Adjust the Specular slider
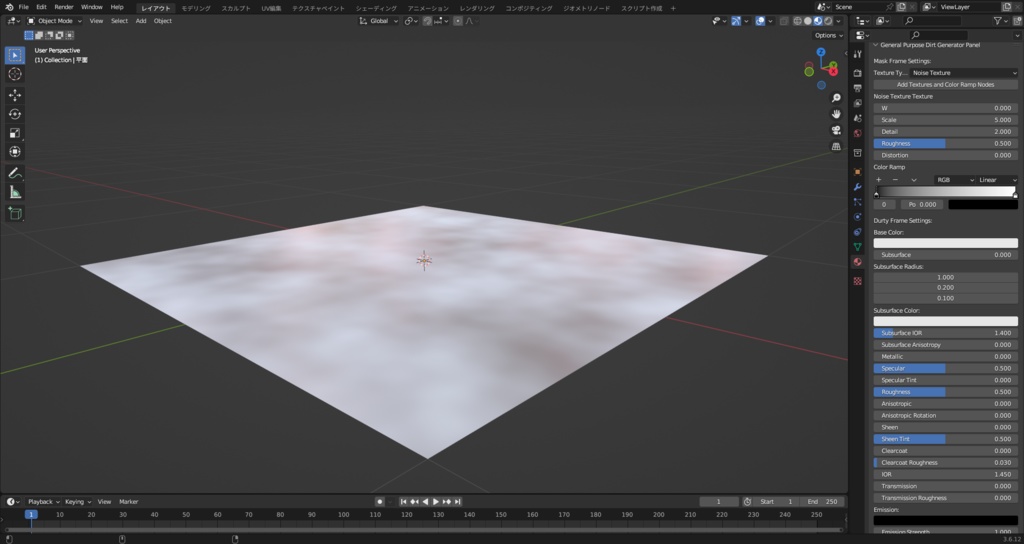 tap(945, 368)
